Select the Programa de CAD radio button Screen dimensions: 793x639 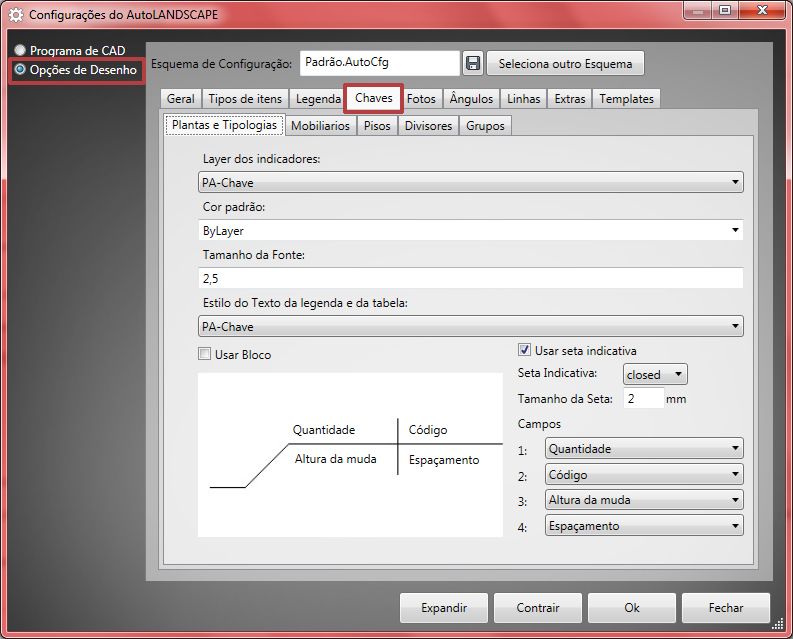pos(20,50)
